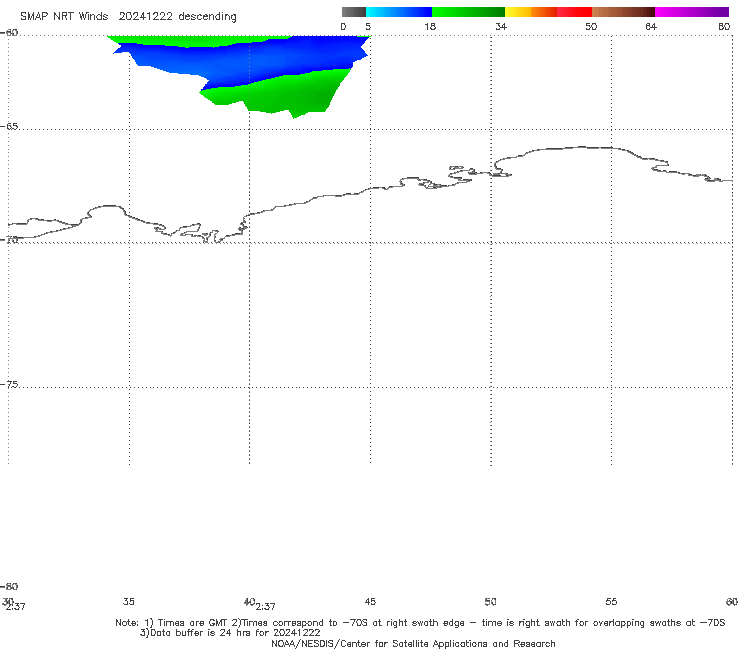
Task: Click the color bar label '18'
Action: pos(430,27)
